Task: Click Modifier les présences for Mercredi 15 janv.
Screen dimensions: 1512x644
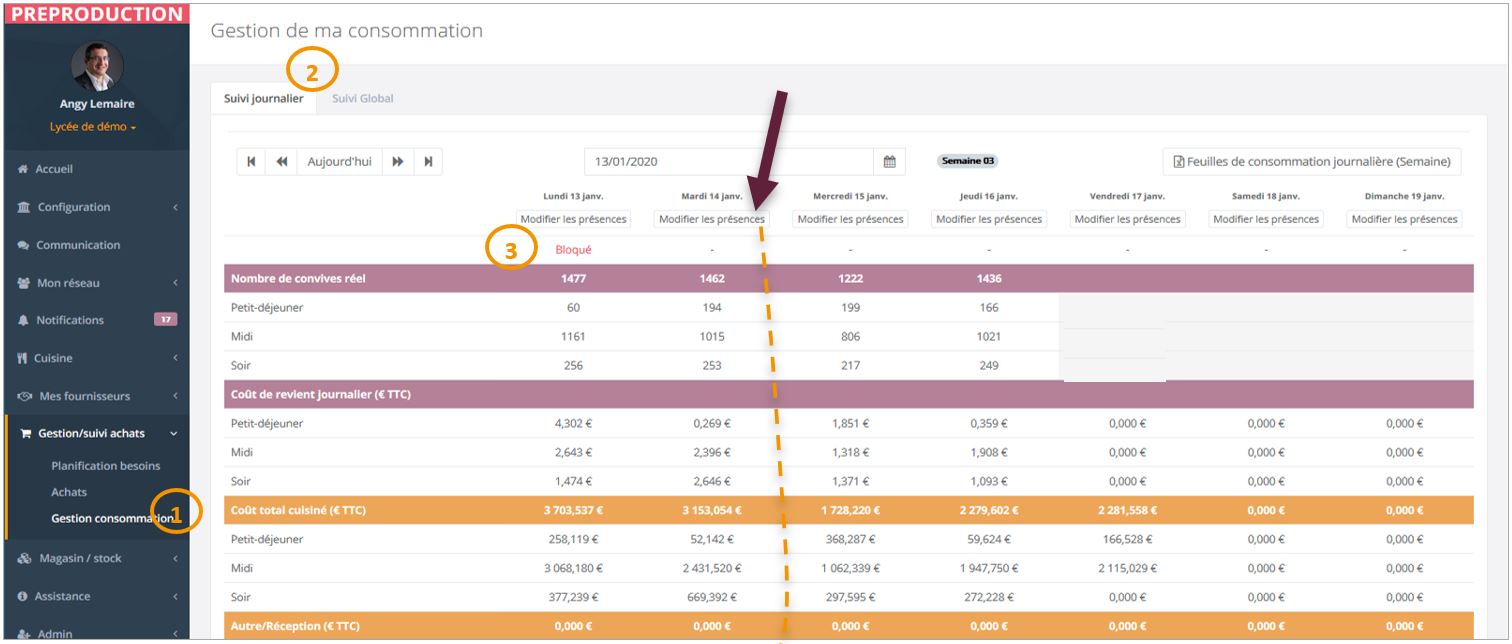Action: [x=850, y=219]
